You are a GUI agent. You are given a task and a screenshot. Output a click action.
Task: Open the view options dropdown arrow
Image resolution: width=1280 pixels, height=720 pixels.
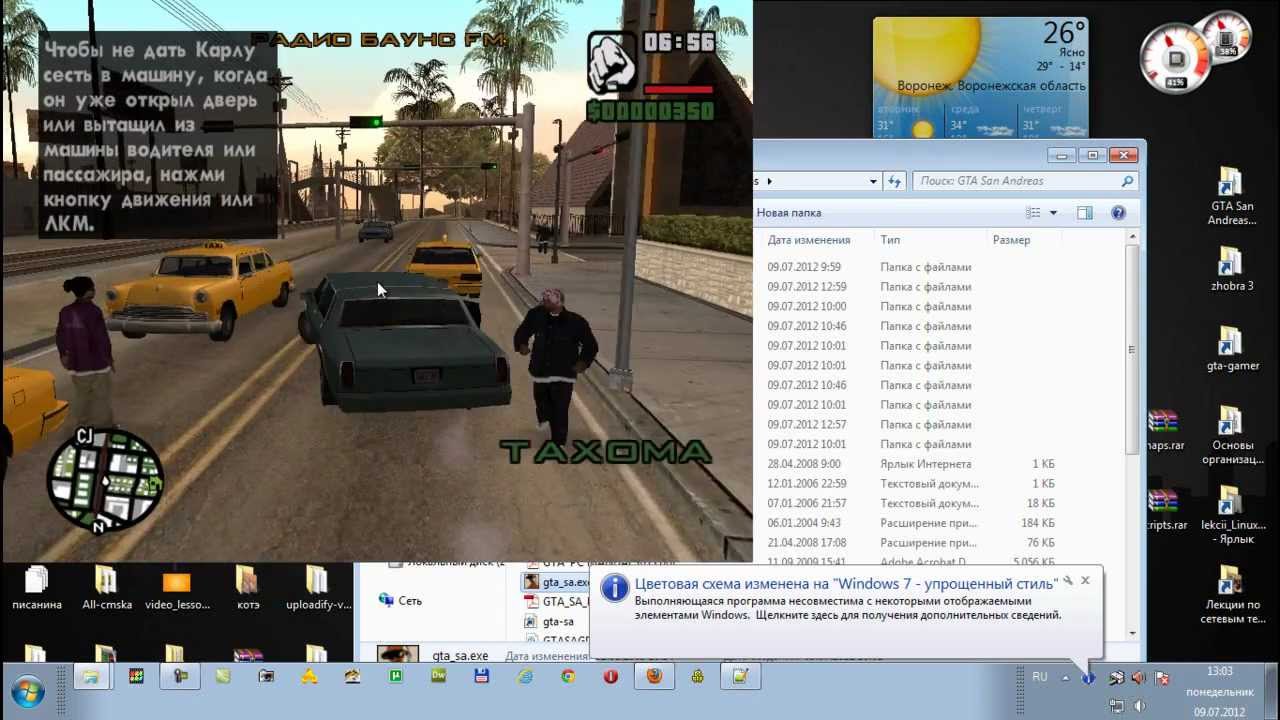tap(1053, 213)
